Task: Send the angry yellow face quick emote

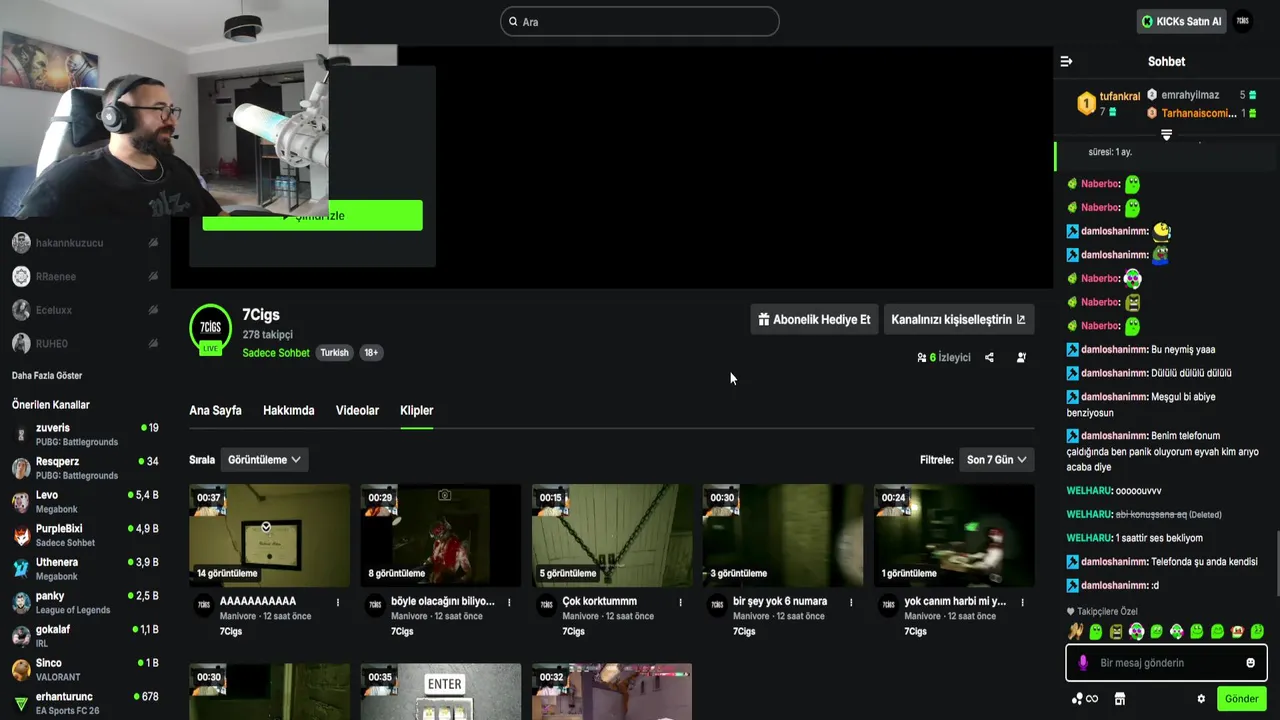Action: click(1116, 631)
